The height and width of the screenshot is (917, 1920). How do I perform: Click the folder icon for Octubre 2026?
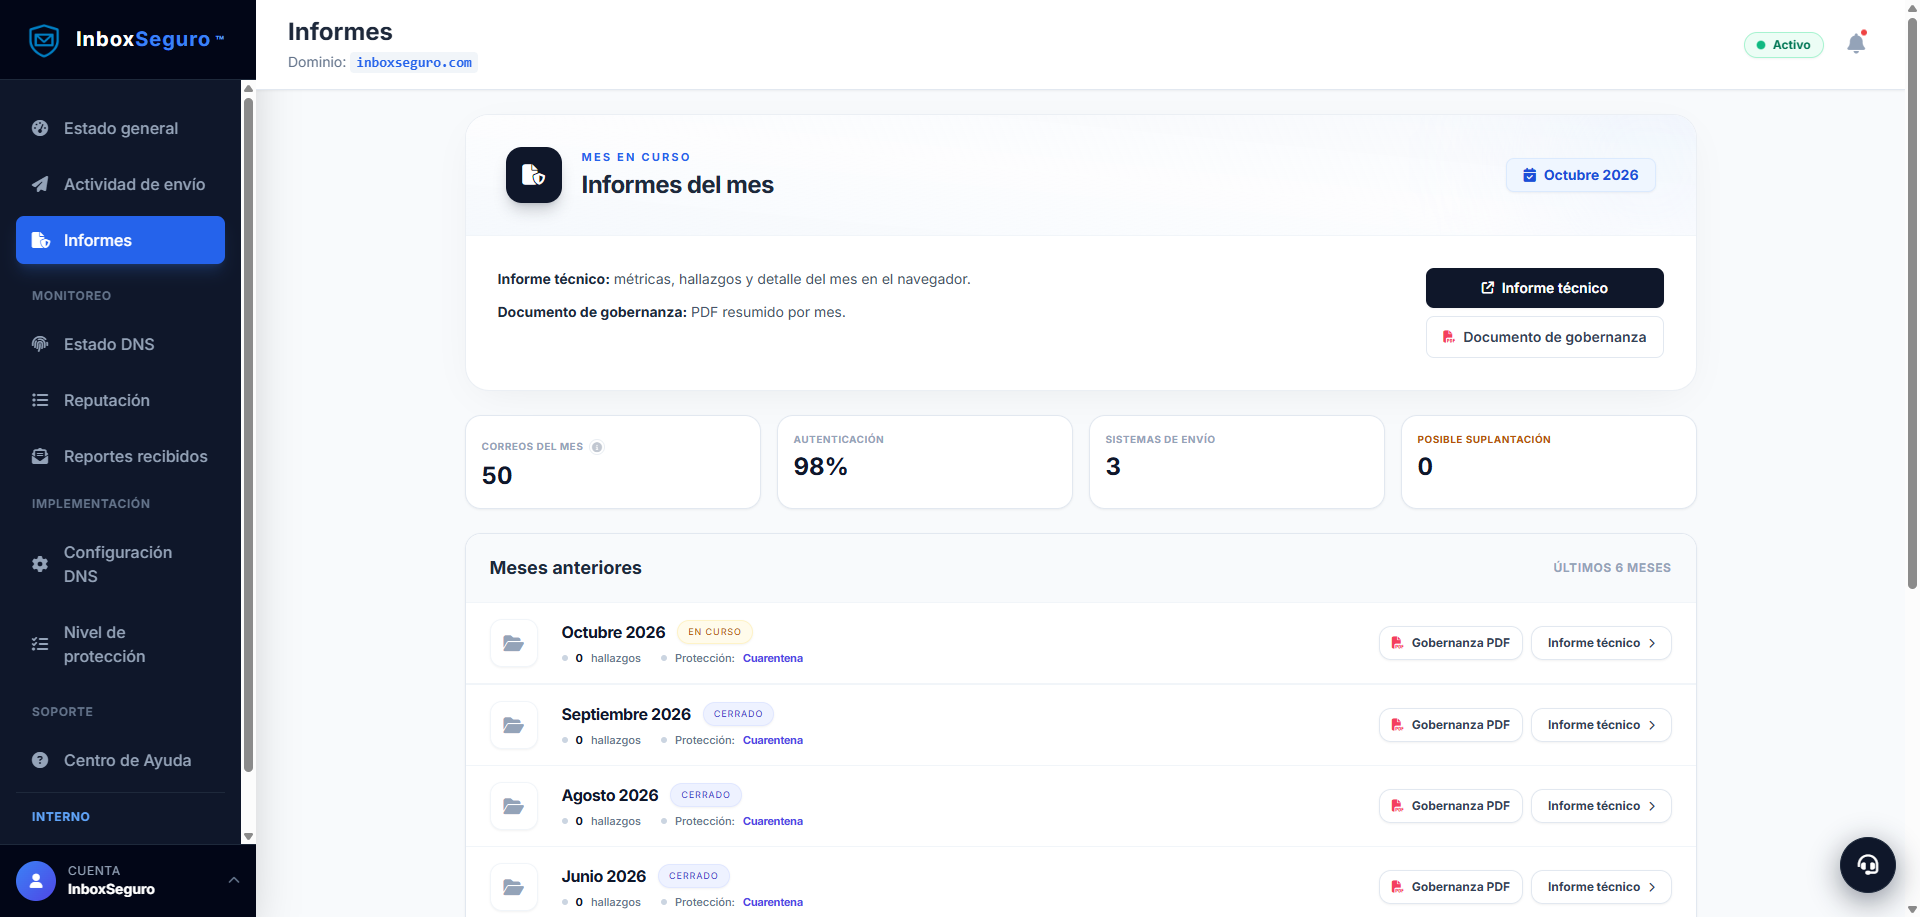click(513, 643)
